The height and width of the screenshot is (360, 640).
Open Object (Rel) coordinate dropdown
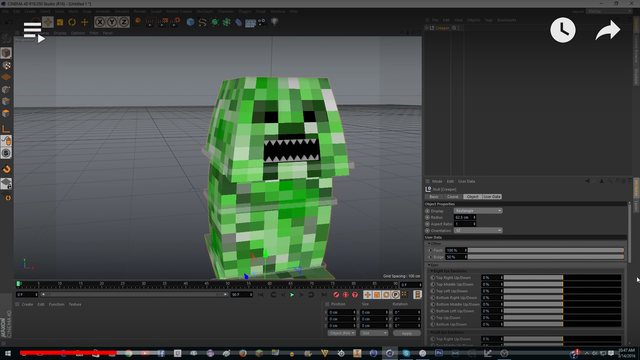342,333
